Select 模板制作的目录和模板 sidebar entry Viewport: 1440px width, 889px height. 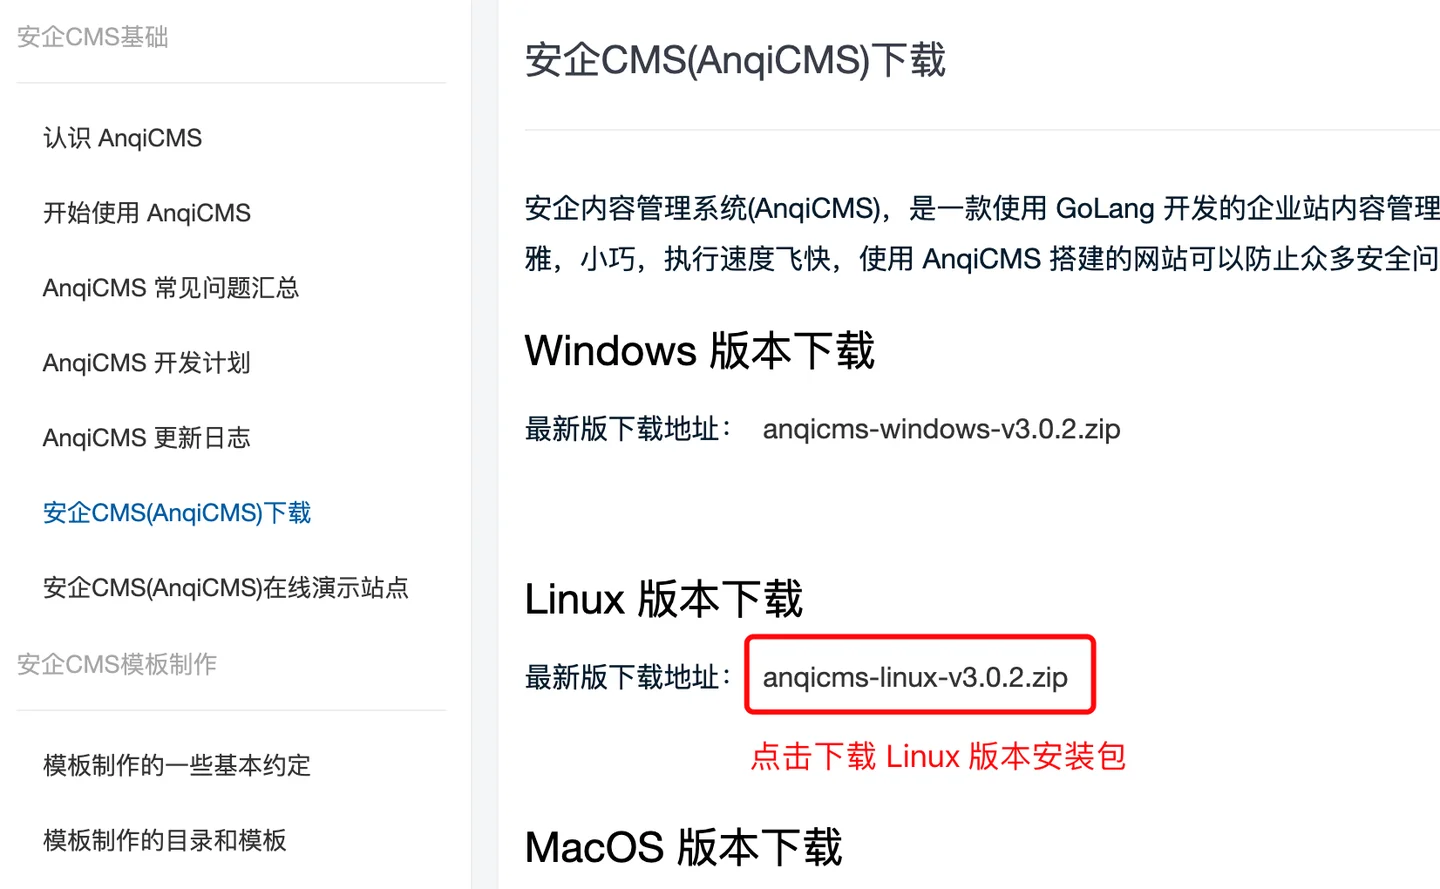click(164, 841)
